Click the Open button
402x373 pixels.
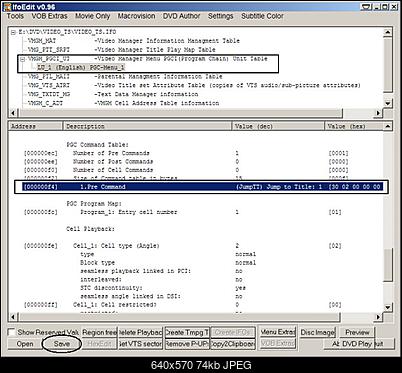coord(25,344)
